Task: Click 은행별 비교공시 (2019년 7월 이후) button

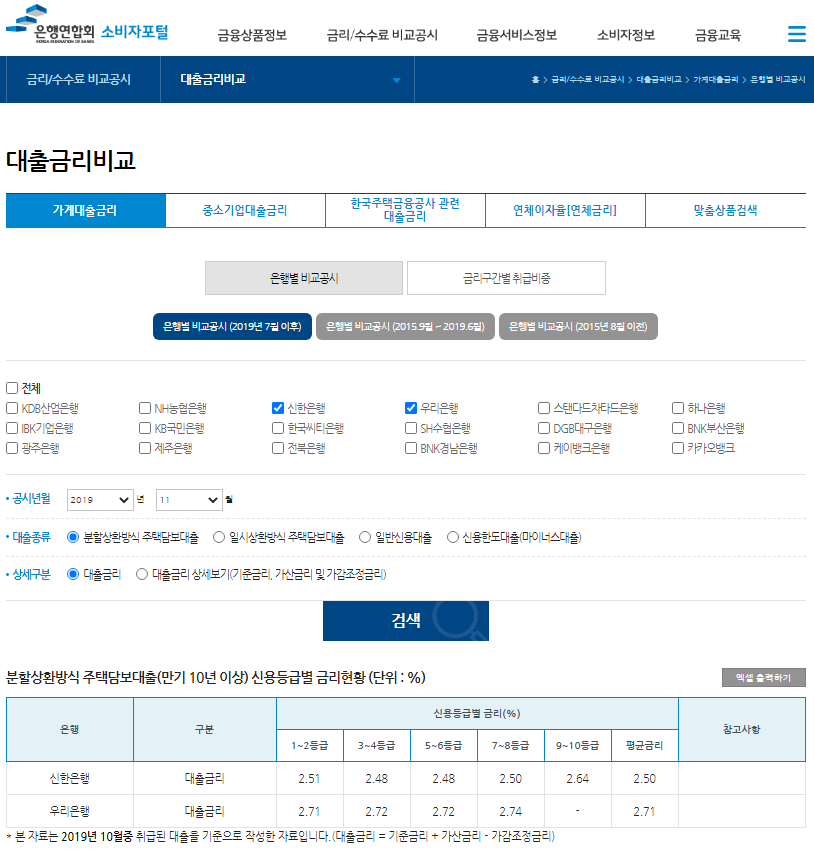Action: (232, 327)
